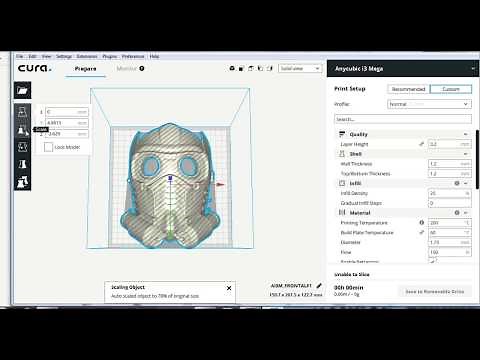Click the gear icon on Infill section

tap(457, 183)
